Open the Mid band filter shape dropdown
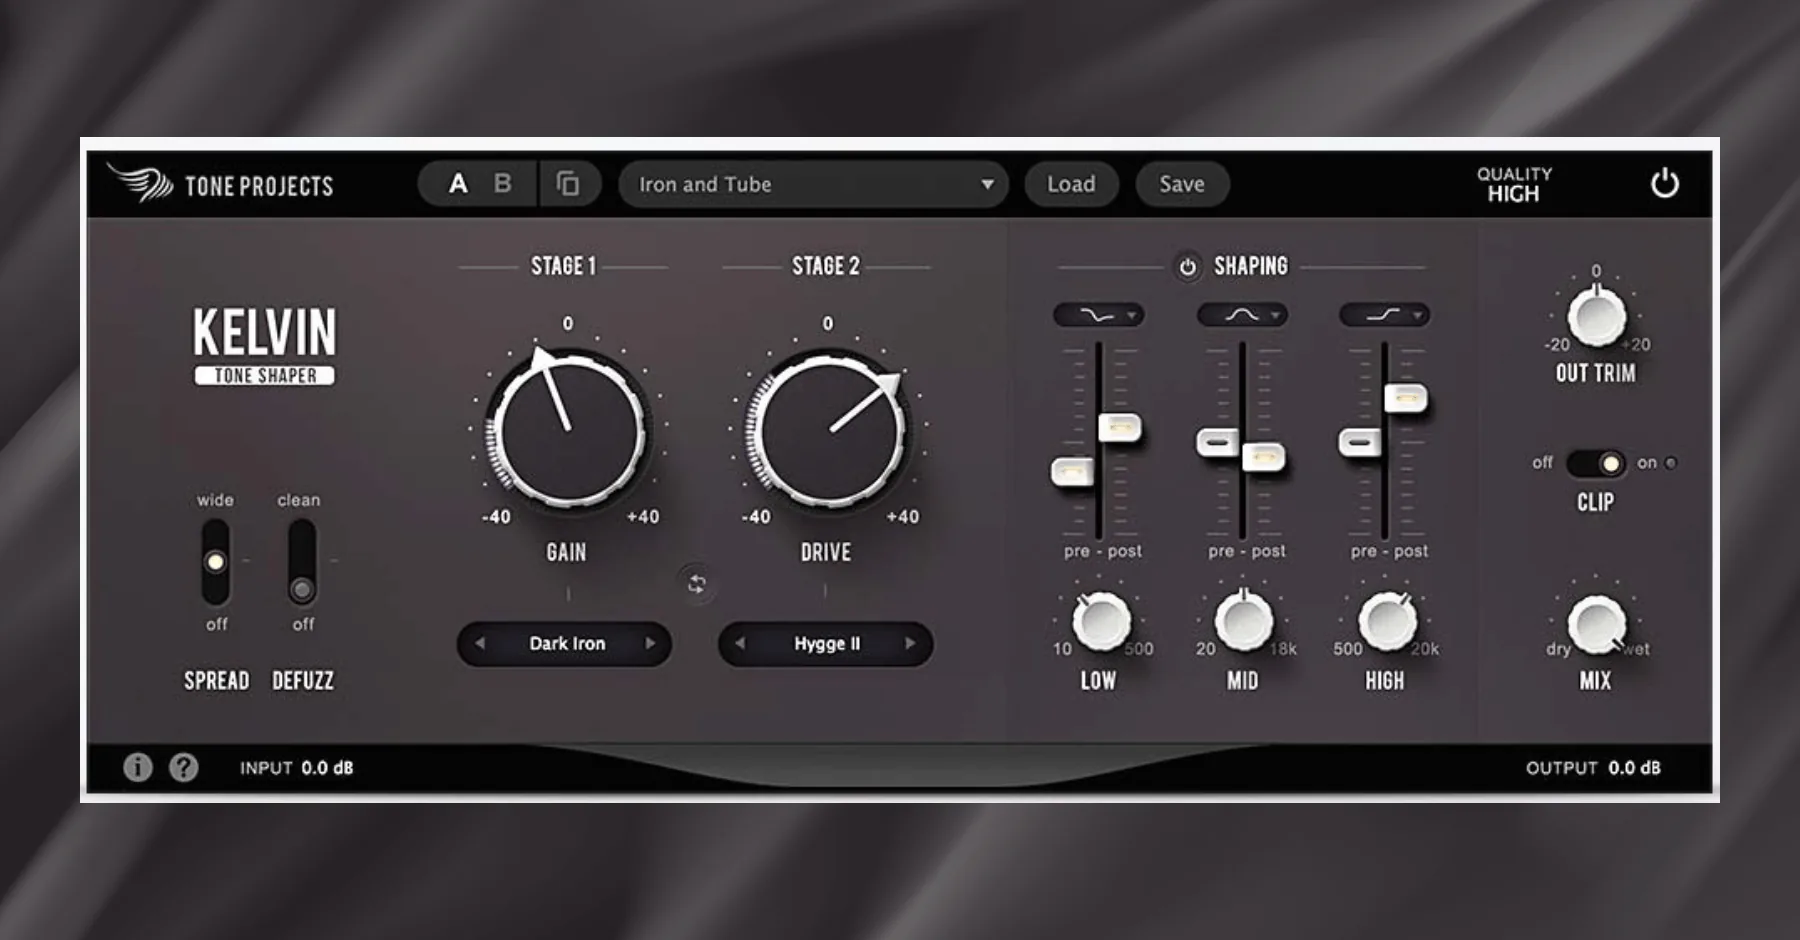 tap(1242, 315)
